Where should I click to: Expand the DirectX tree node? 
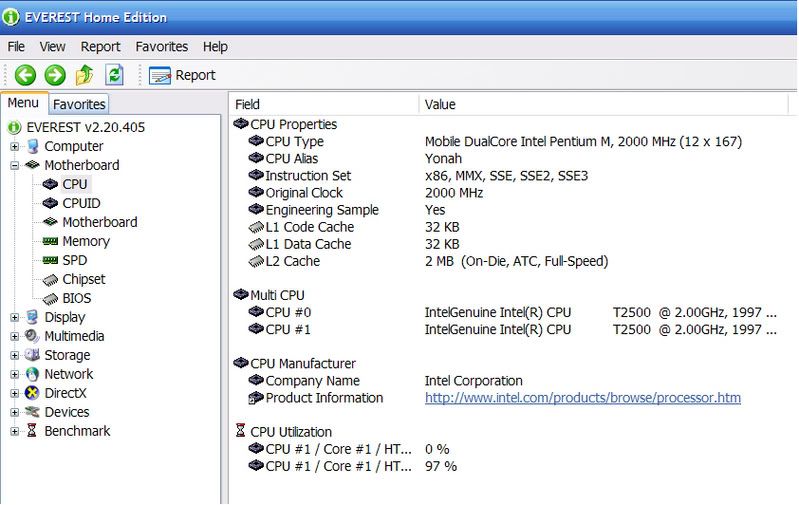point(15,393)
